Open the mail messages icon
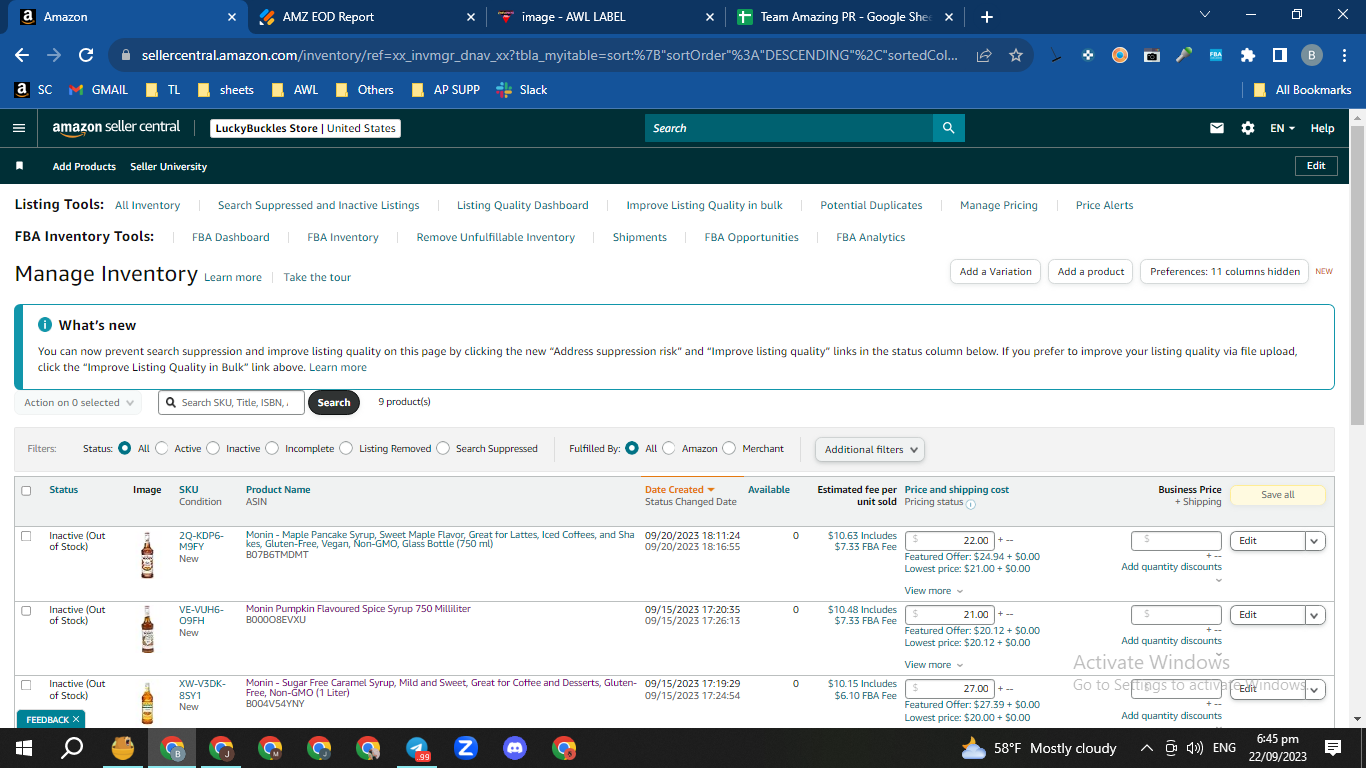The image size is (1366, 768). point(1217,128)
